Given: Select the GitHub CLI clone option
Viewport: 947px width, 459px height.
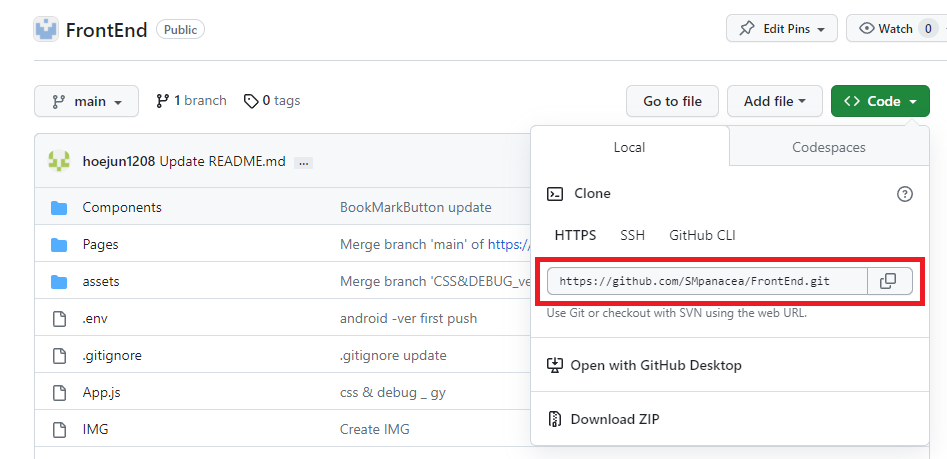Looking at the screenshot, I should (x=702, y=236).
